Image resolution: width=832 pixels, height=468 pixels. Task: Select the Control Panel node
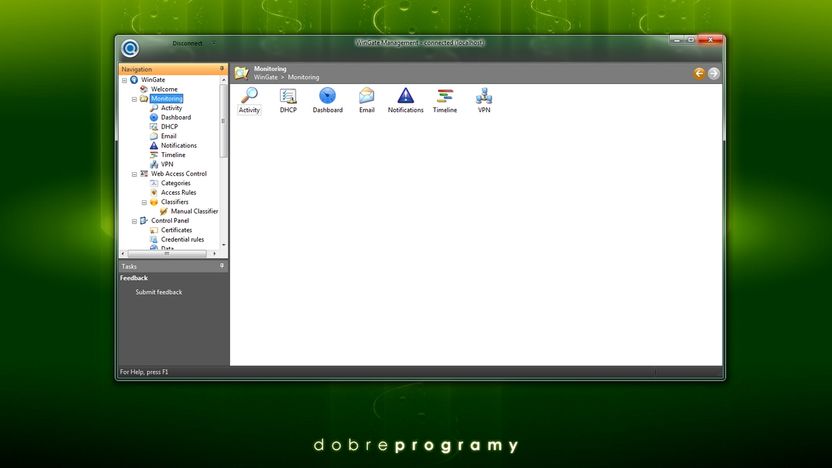(170, 221)
